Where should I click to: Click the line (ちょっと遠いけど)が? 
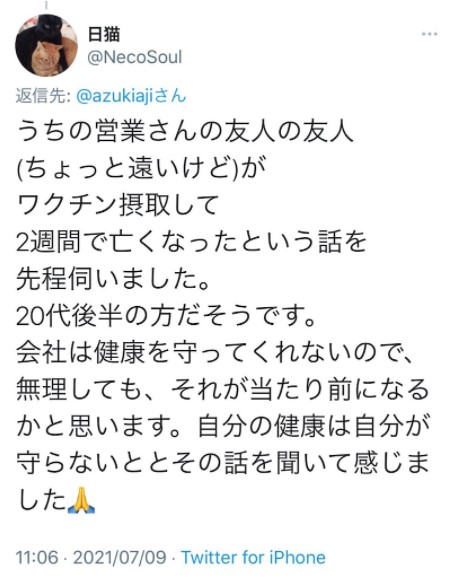[142, 169]
